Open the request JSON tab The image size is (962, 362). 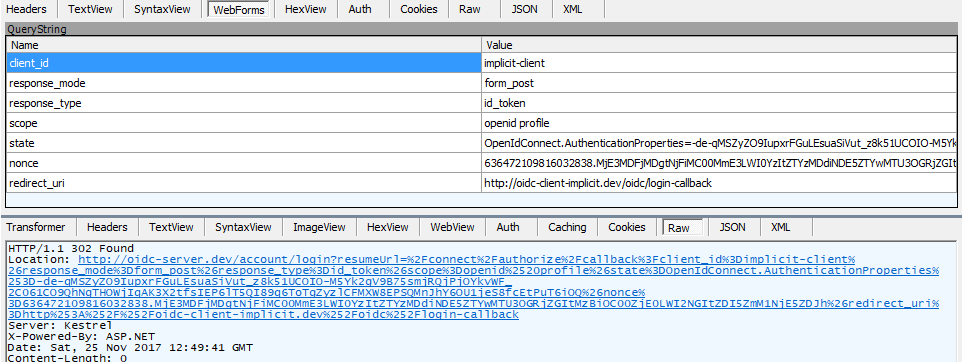(x=526, y=9)
